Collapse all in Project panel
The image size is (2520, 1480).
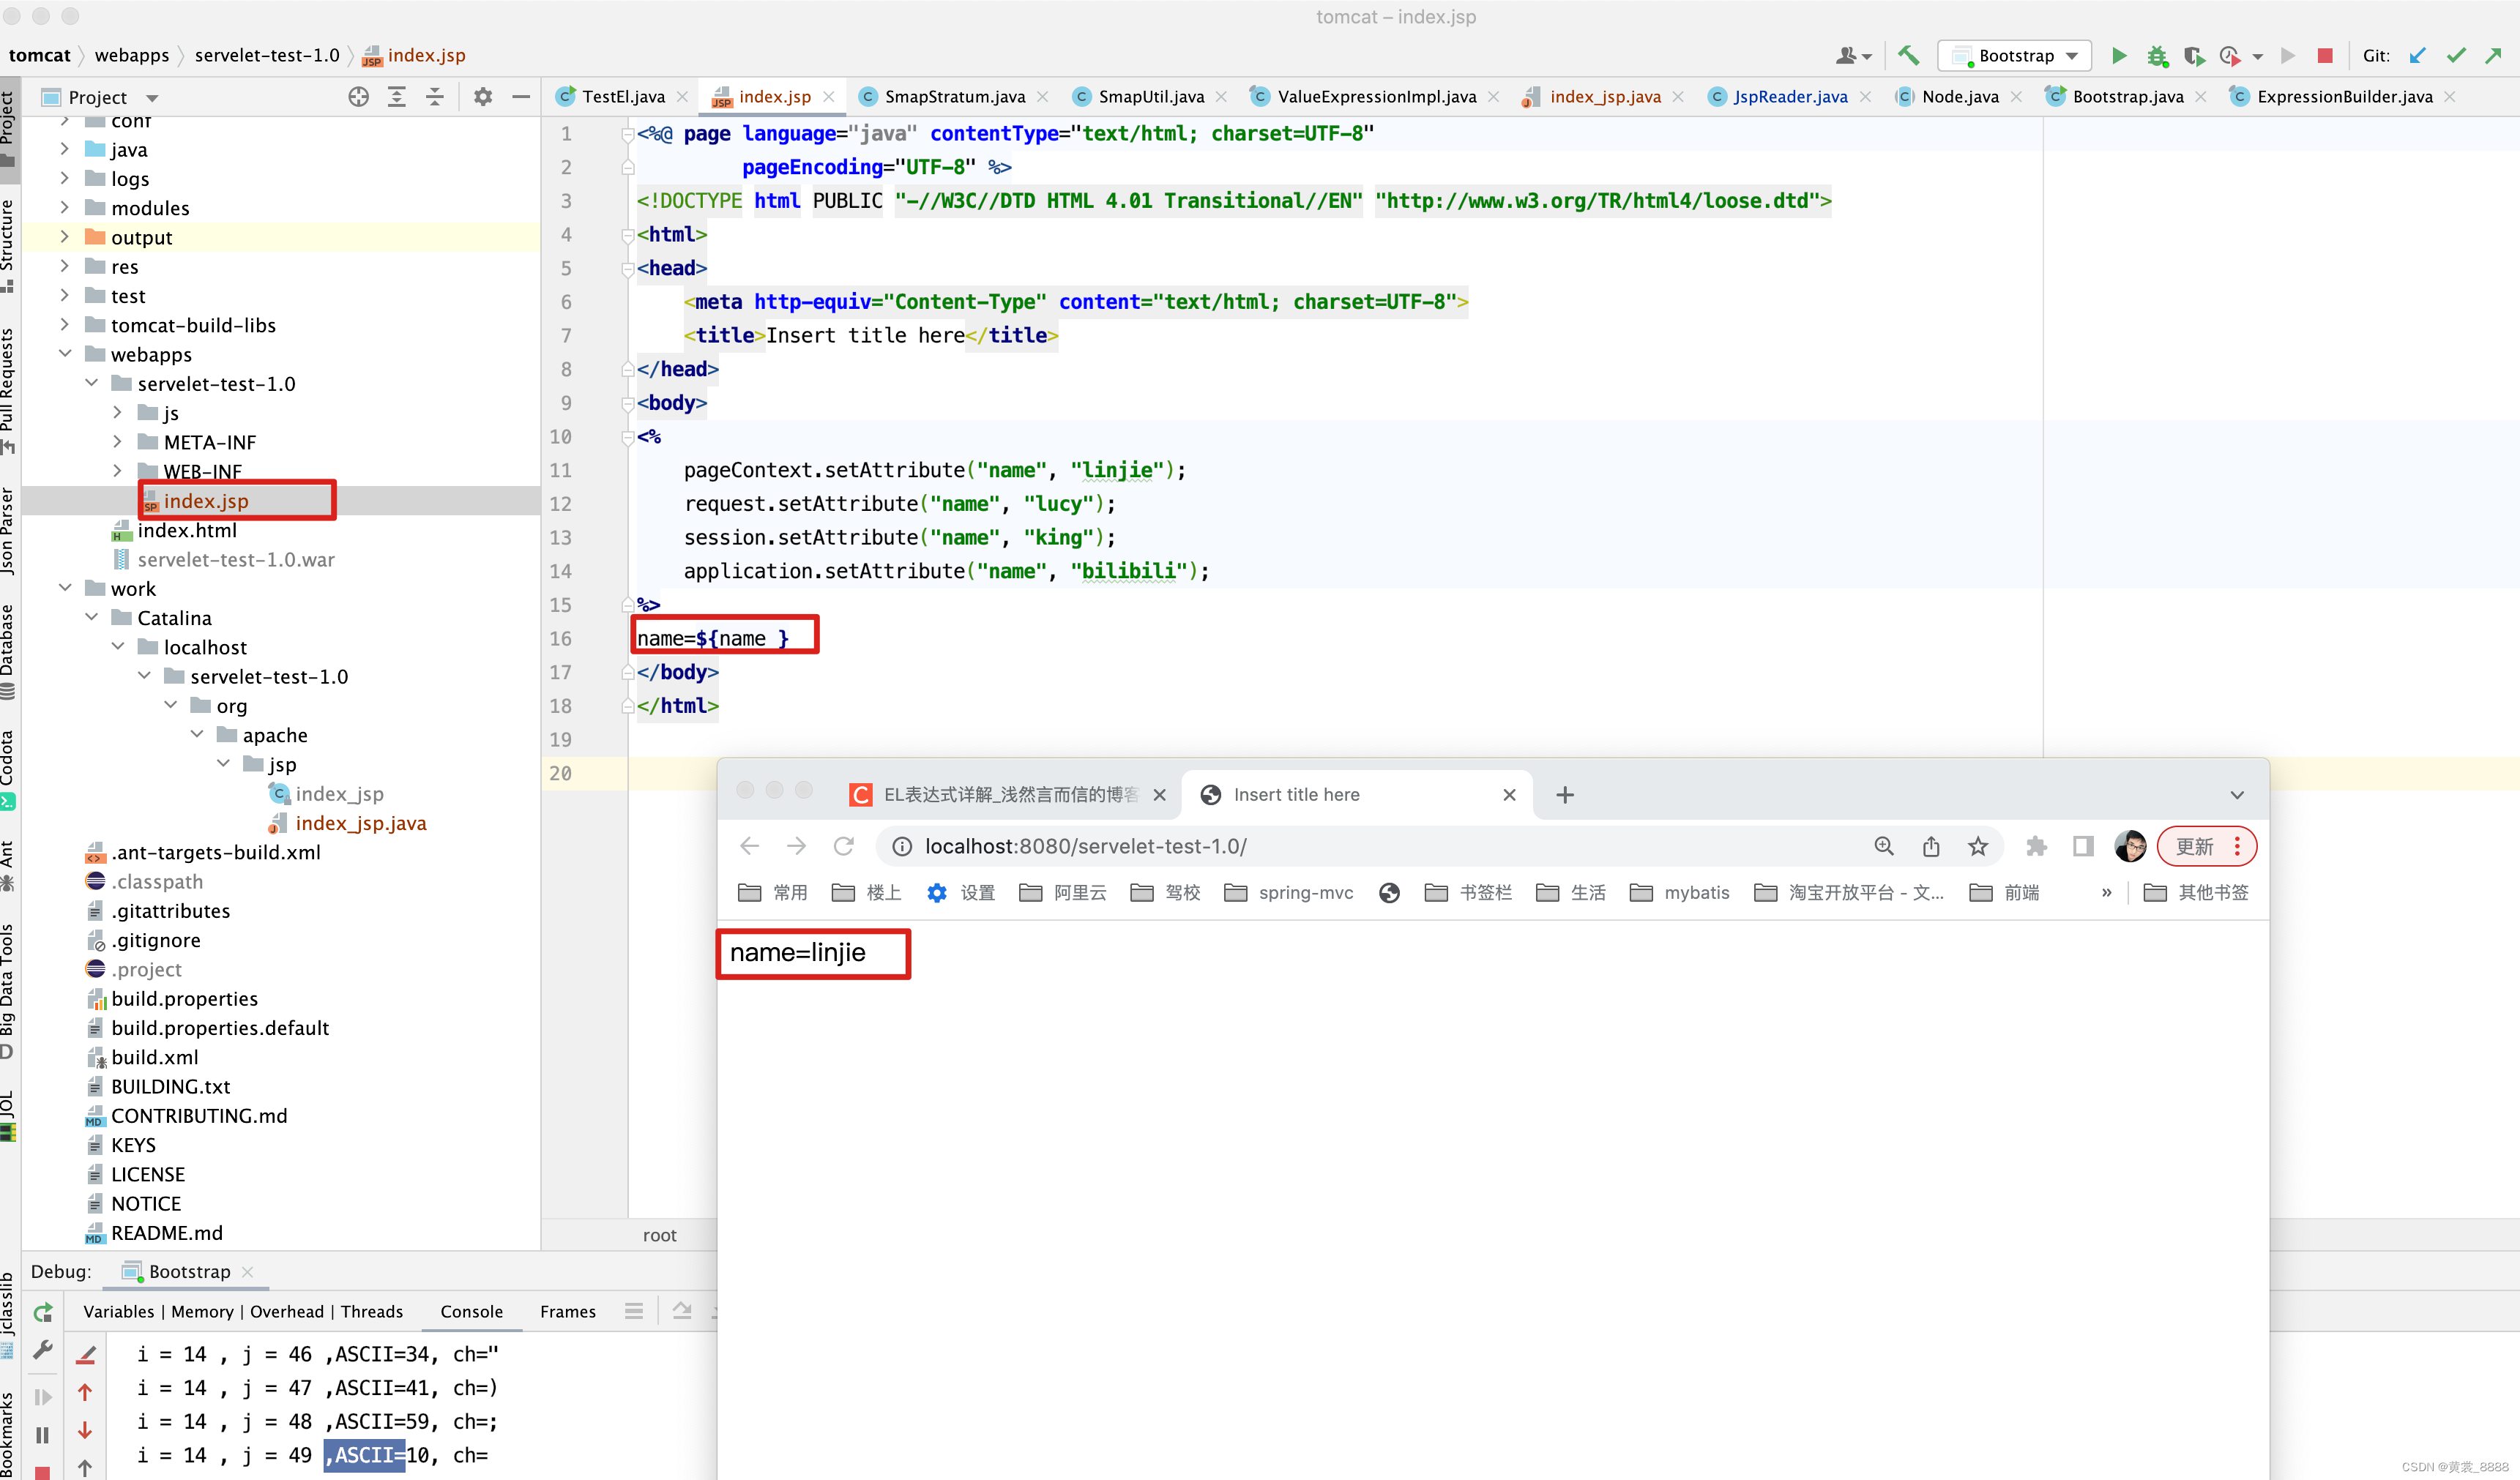[435, 96]
